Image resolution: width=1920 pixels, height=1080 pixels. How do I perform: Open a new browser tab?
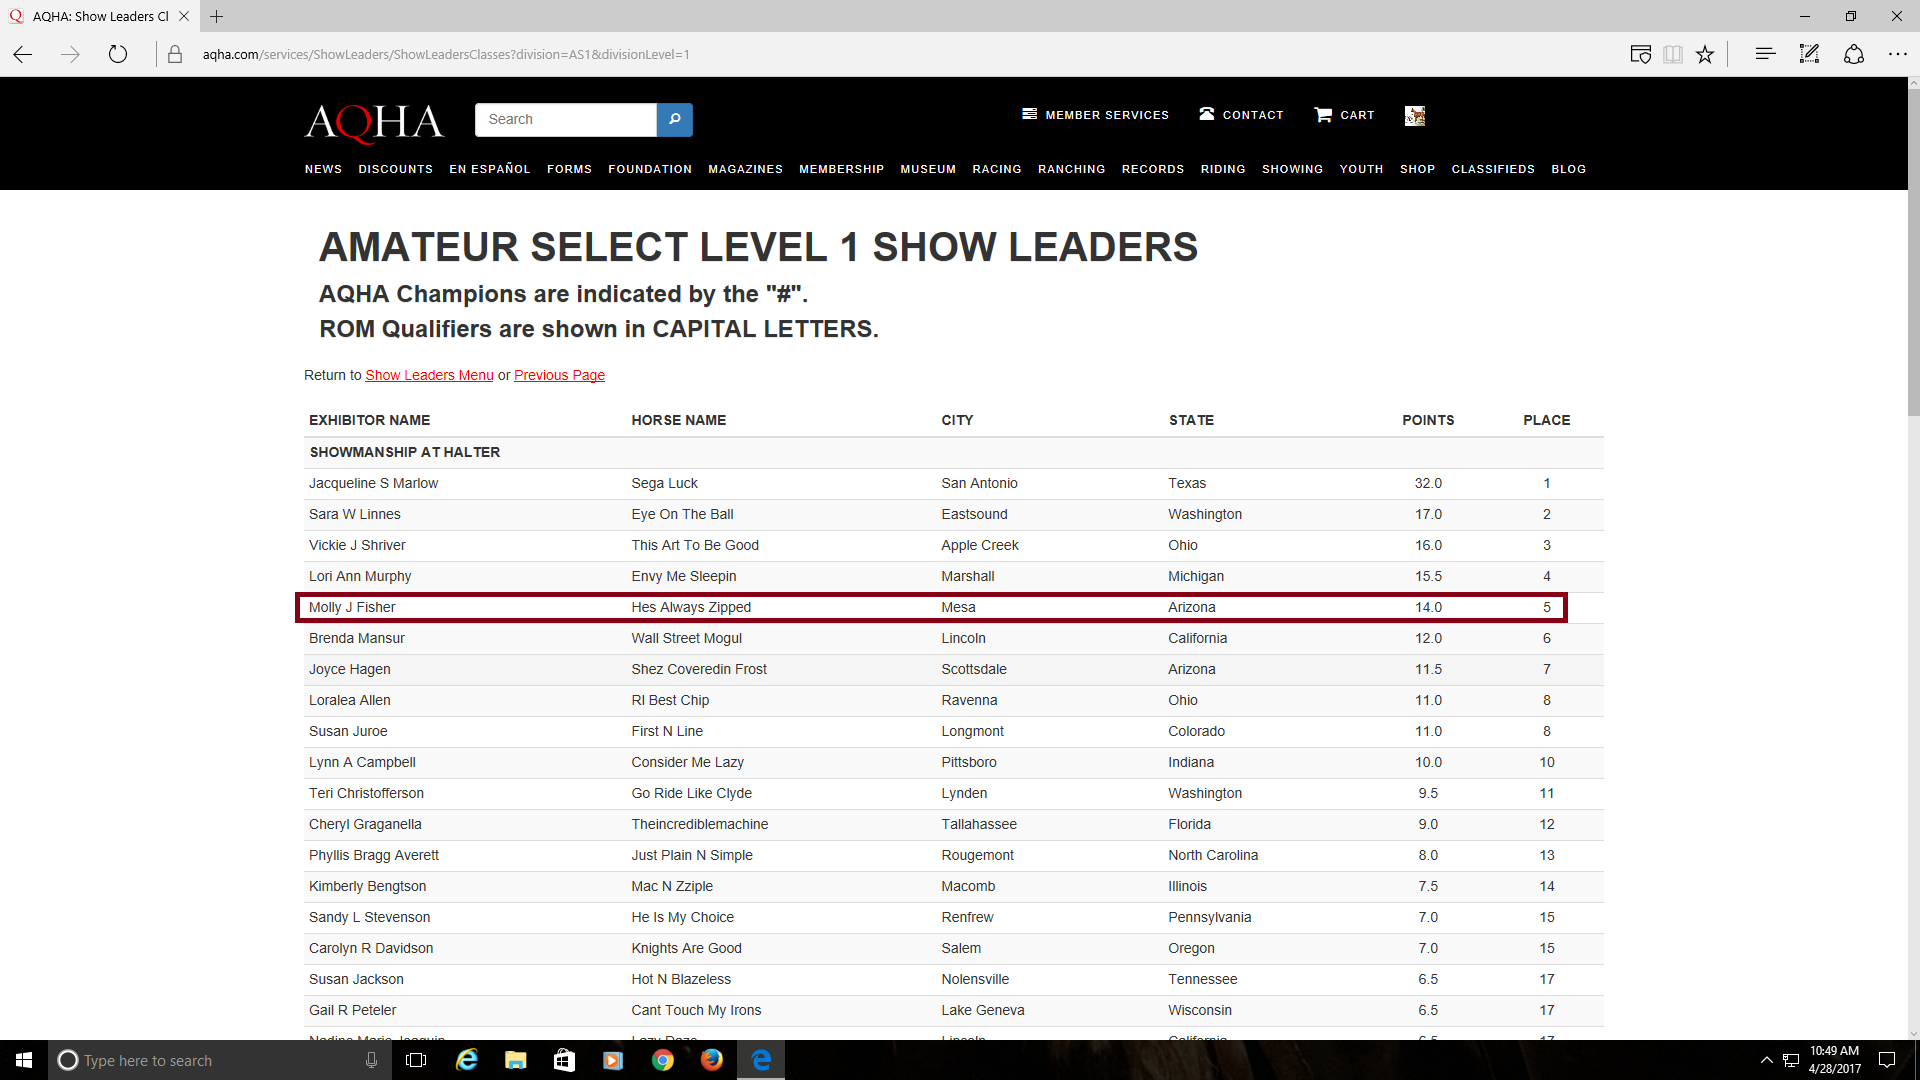(216, 16)
